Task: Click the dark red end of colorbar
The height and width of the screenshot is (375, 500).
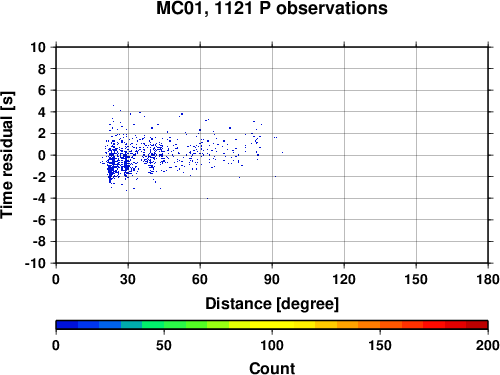Action: [x=477, y=325]
